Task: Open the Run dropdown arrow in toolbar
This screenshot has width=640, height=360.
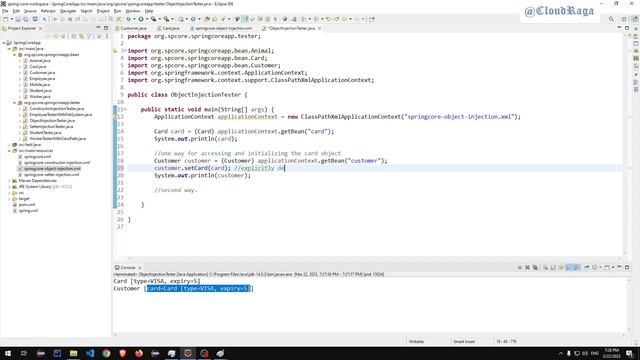Action: pyautogui.click(x=147, y=19)
